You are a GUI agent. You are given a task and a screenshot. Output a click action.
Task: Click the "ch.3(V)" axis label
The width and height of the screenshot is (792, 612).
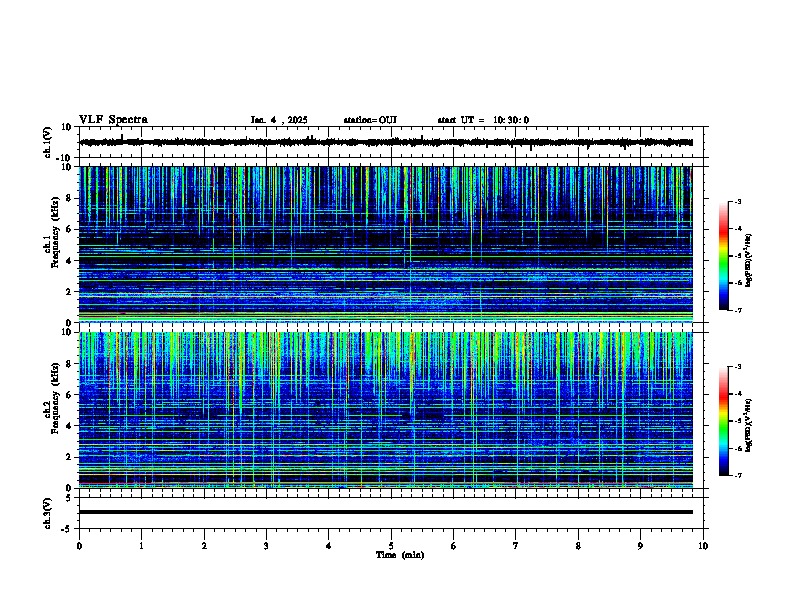coord(47,513)
